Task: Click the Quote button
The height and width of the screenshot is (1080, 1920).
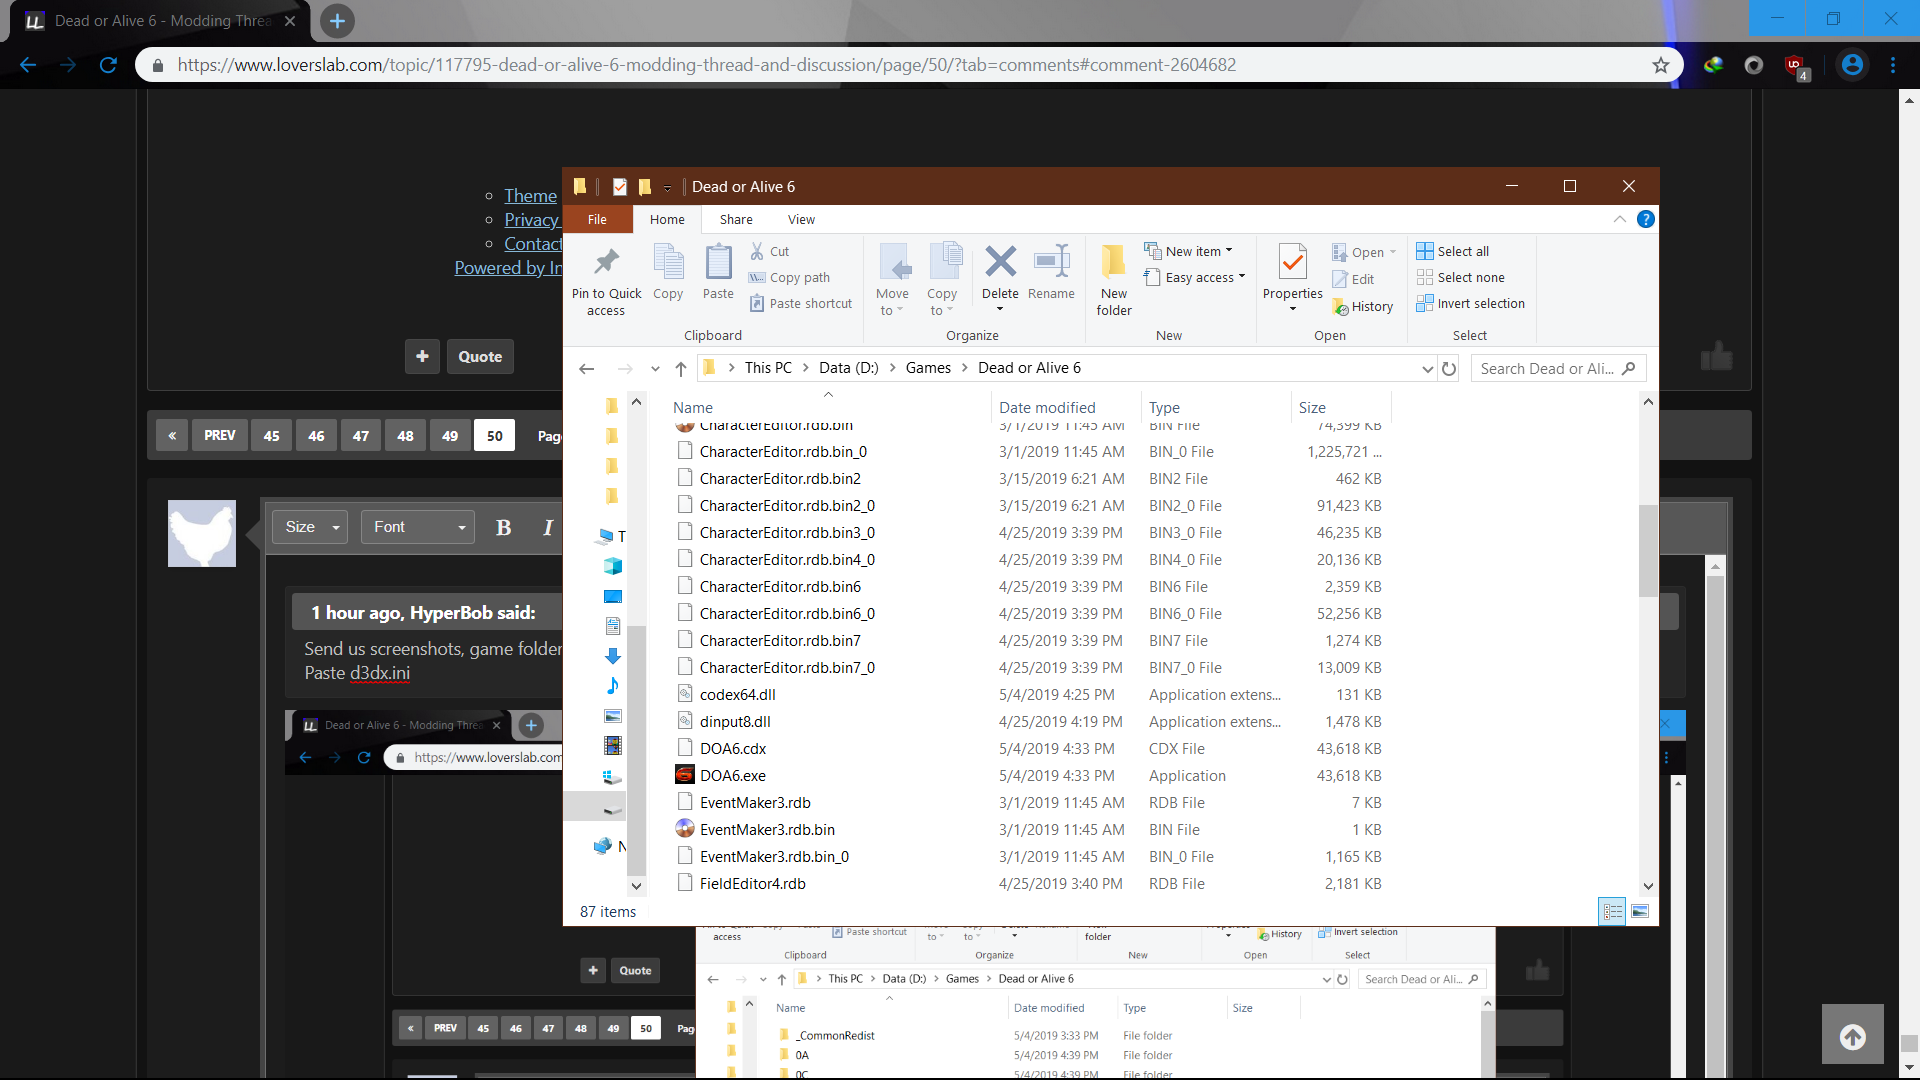Action: (x=480, y=357)
